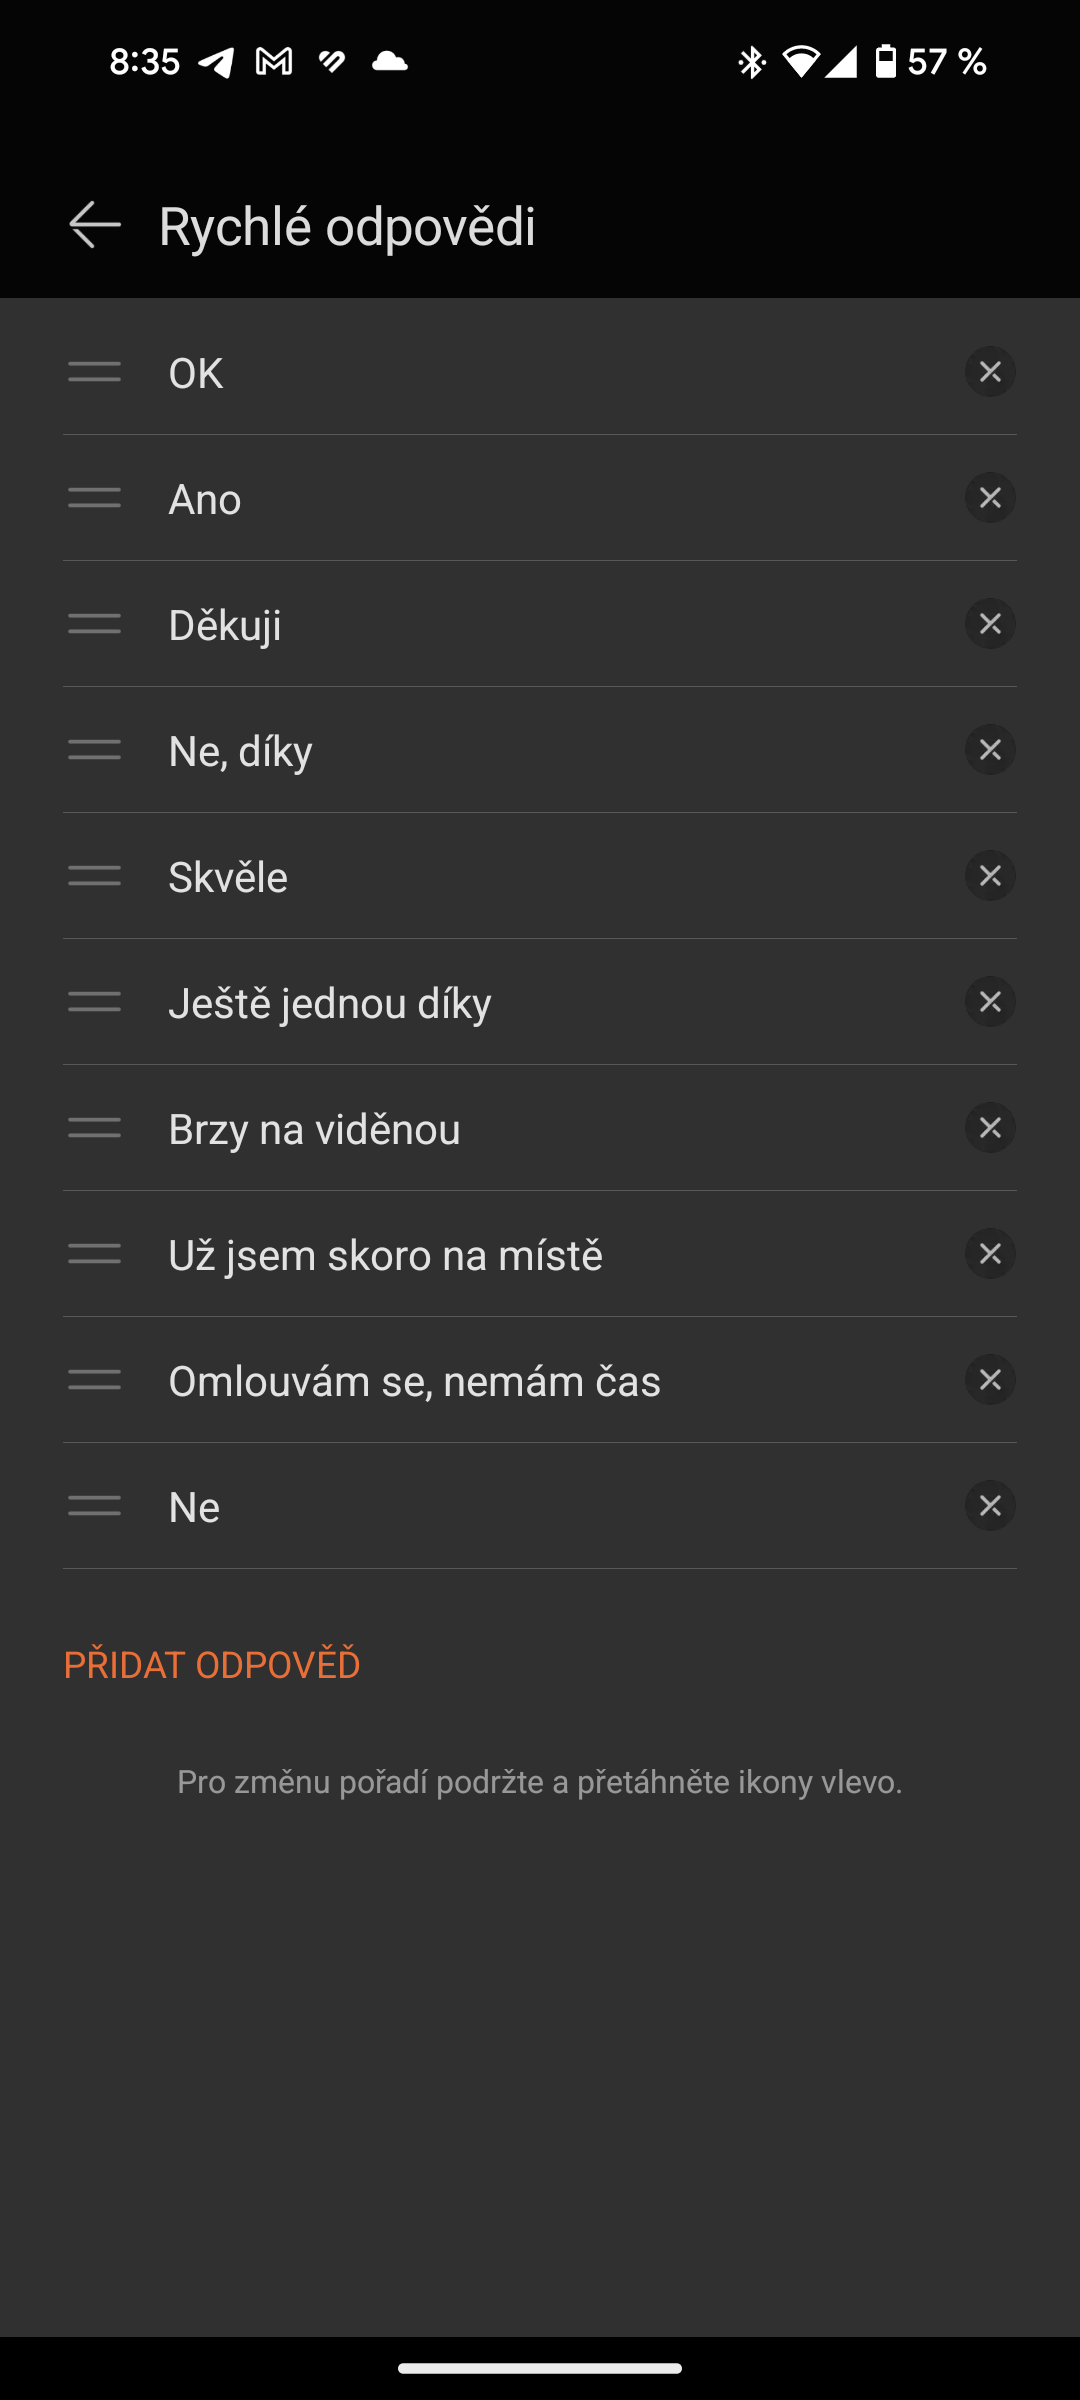
Task: Select the "Brzy na viděnou" reply text
Action: (314, 1130)
